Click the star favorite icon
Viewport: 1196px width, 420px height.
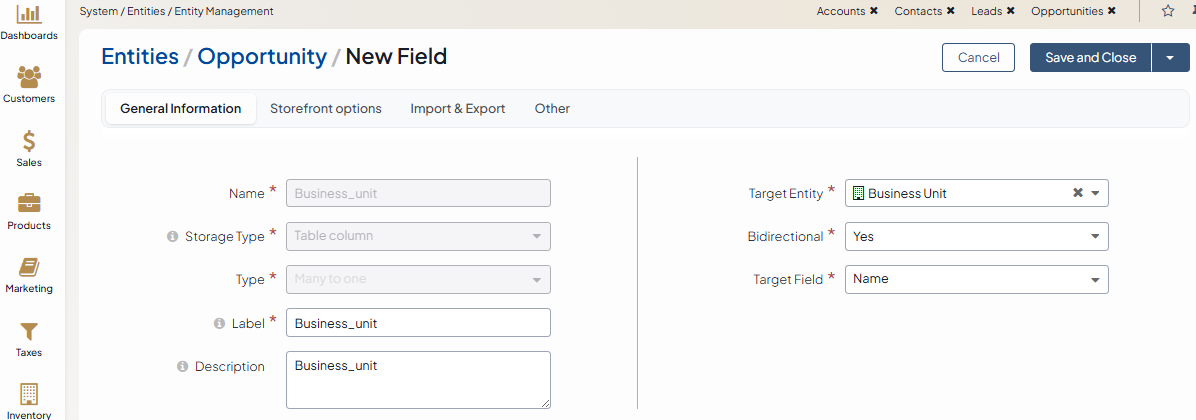point(1168,11)
